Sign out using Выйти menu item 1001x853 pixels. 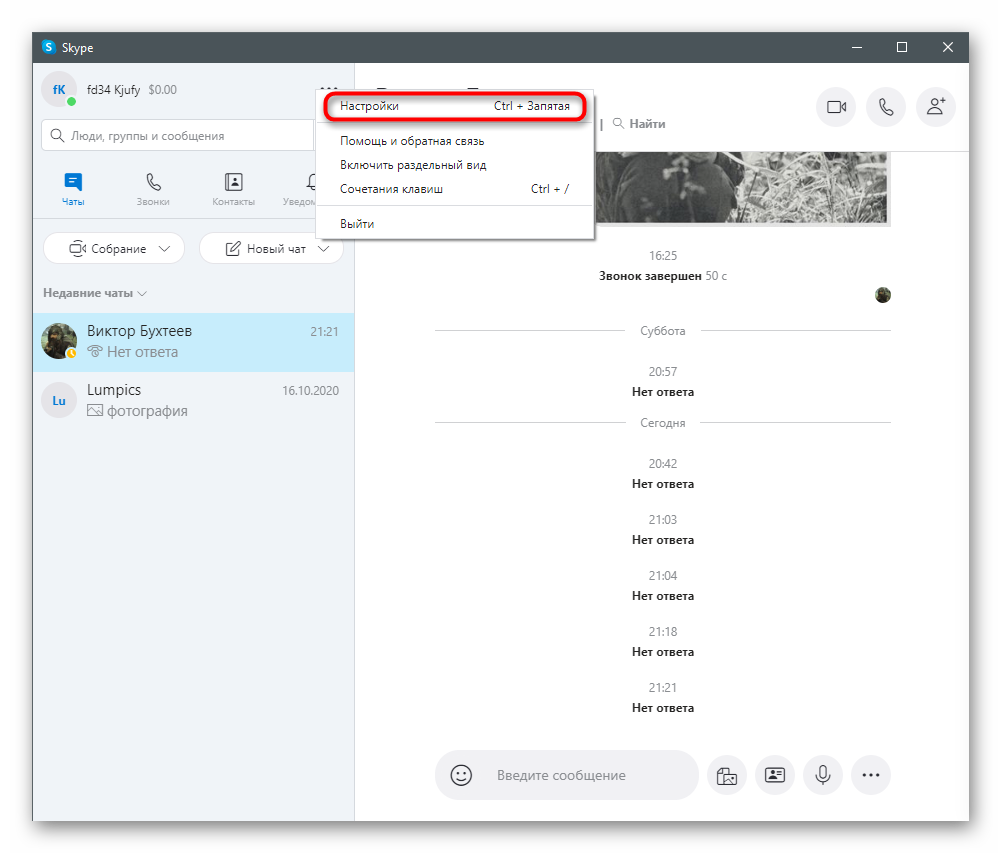click(x=357, y=224)
